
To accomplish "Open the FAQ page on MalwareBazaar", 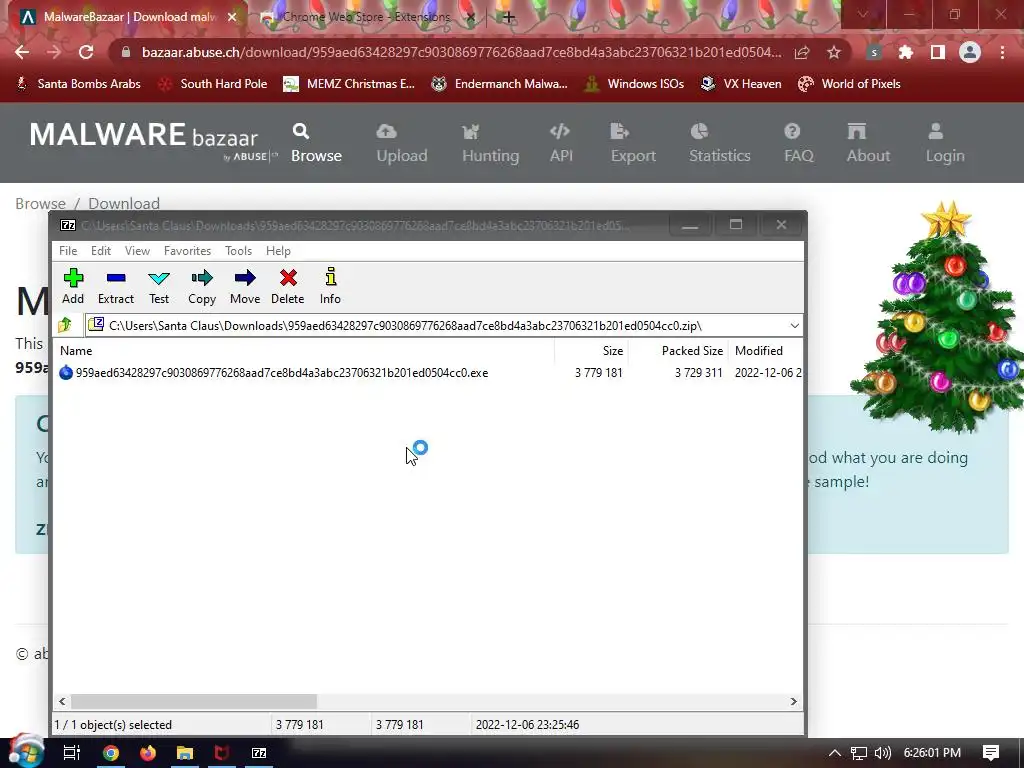I will coord(799,143).
